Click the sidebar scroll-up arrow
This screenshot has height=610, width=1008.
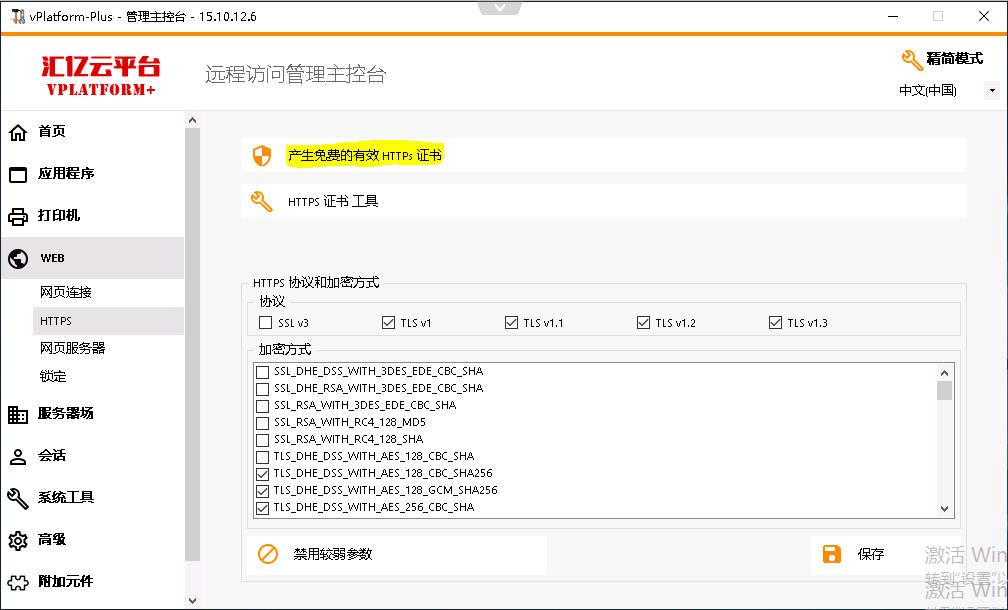192,121
